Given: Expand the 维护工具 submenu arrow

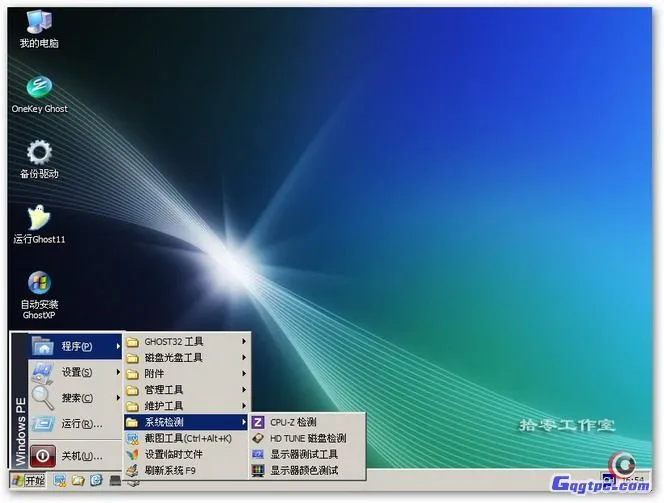Looking at the screenshot, I should (244, 406).
